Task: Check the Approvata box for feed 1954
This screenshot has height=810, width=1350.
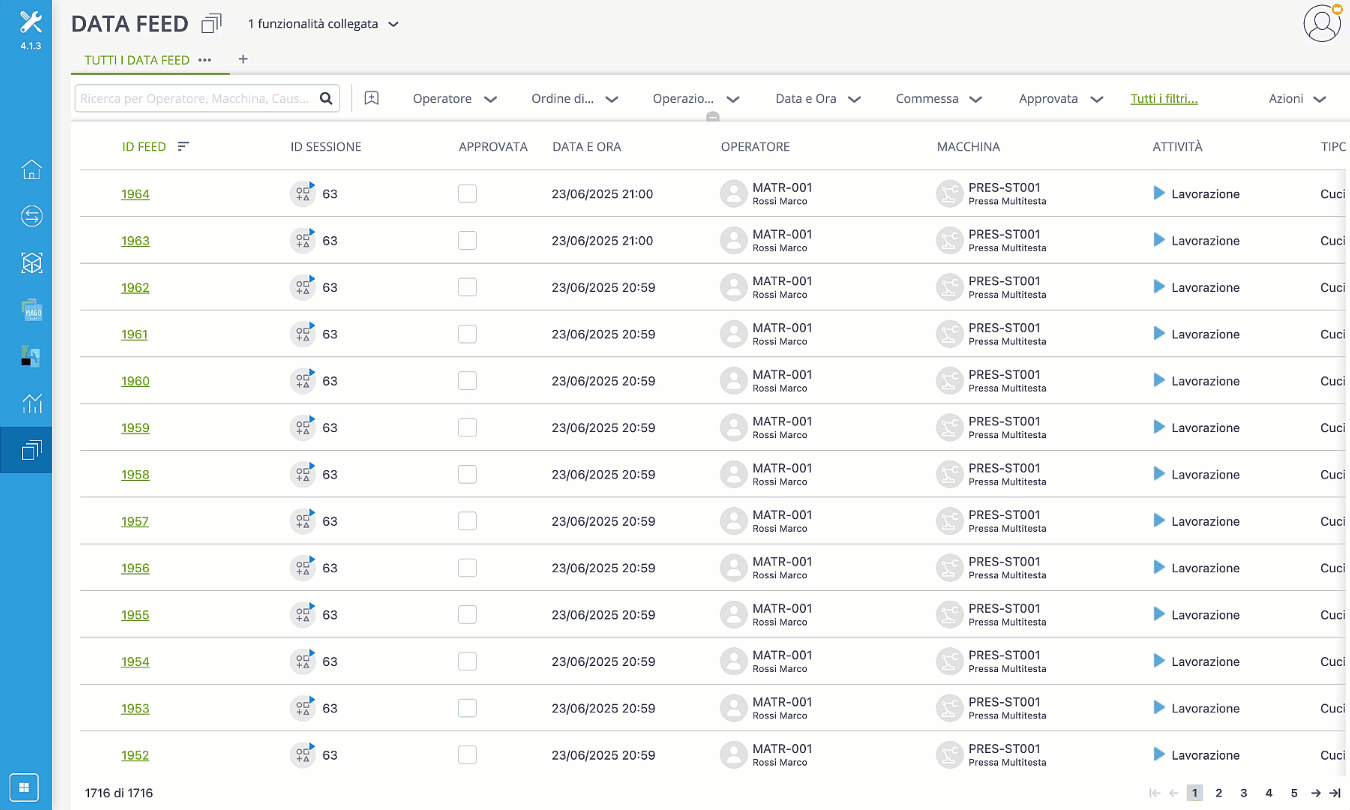Action: coord(467,661)
